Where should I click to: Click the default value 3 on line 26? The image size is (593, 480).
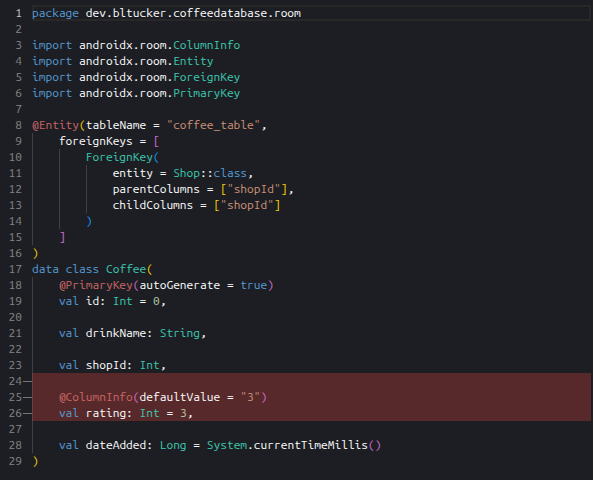(183, 413)
